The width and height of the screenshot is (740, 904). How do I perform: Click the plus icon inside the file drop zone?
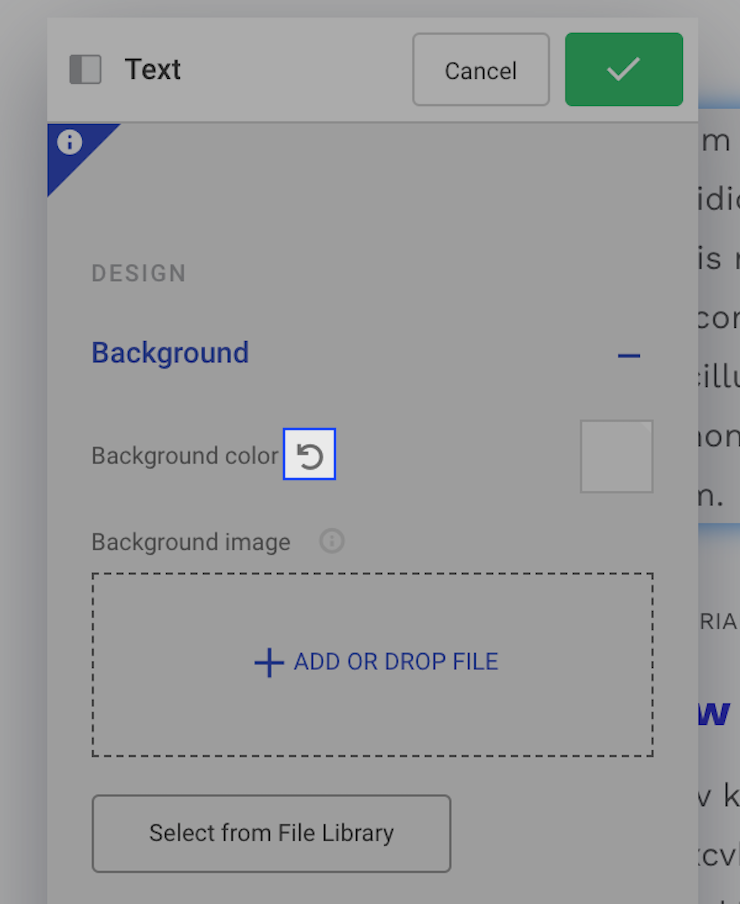click(x=268, y=662)
